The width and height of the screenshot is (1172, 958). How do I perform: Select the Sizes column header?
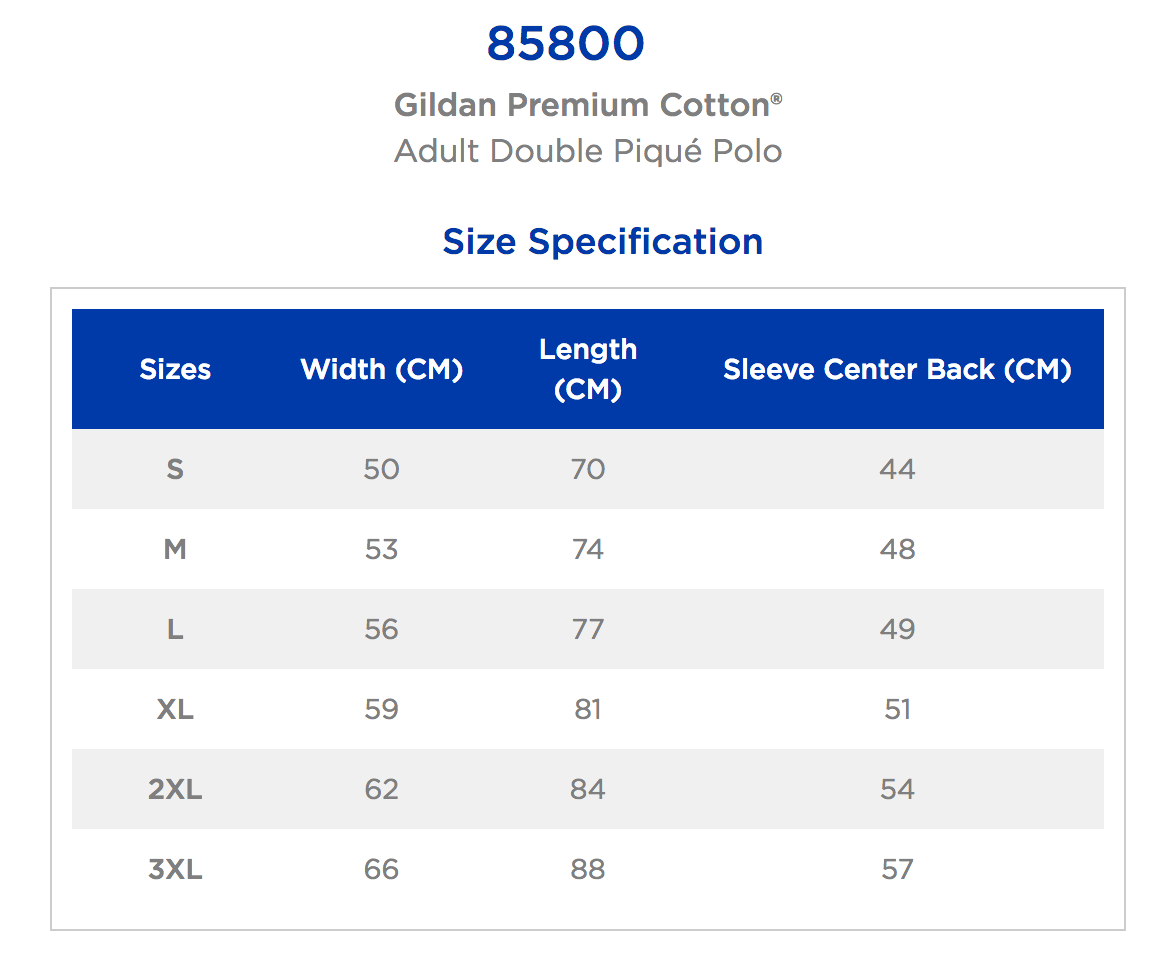175,370
